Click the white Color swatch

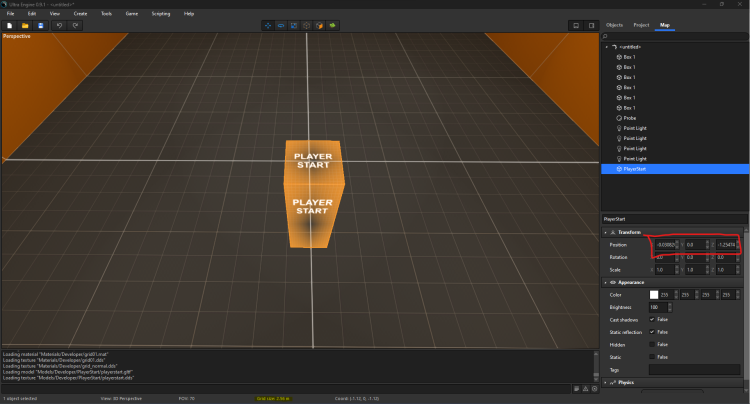[654, 294]
